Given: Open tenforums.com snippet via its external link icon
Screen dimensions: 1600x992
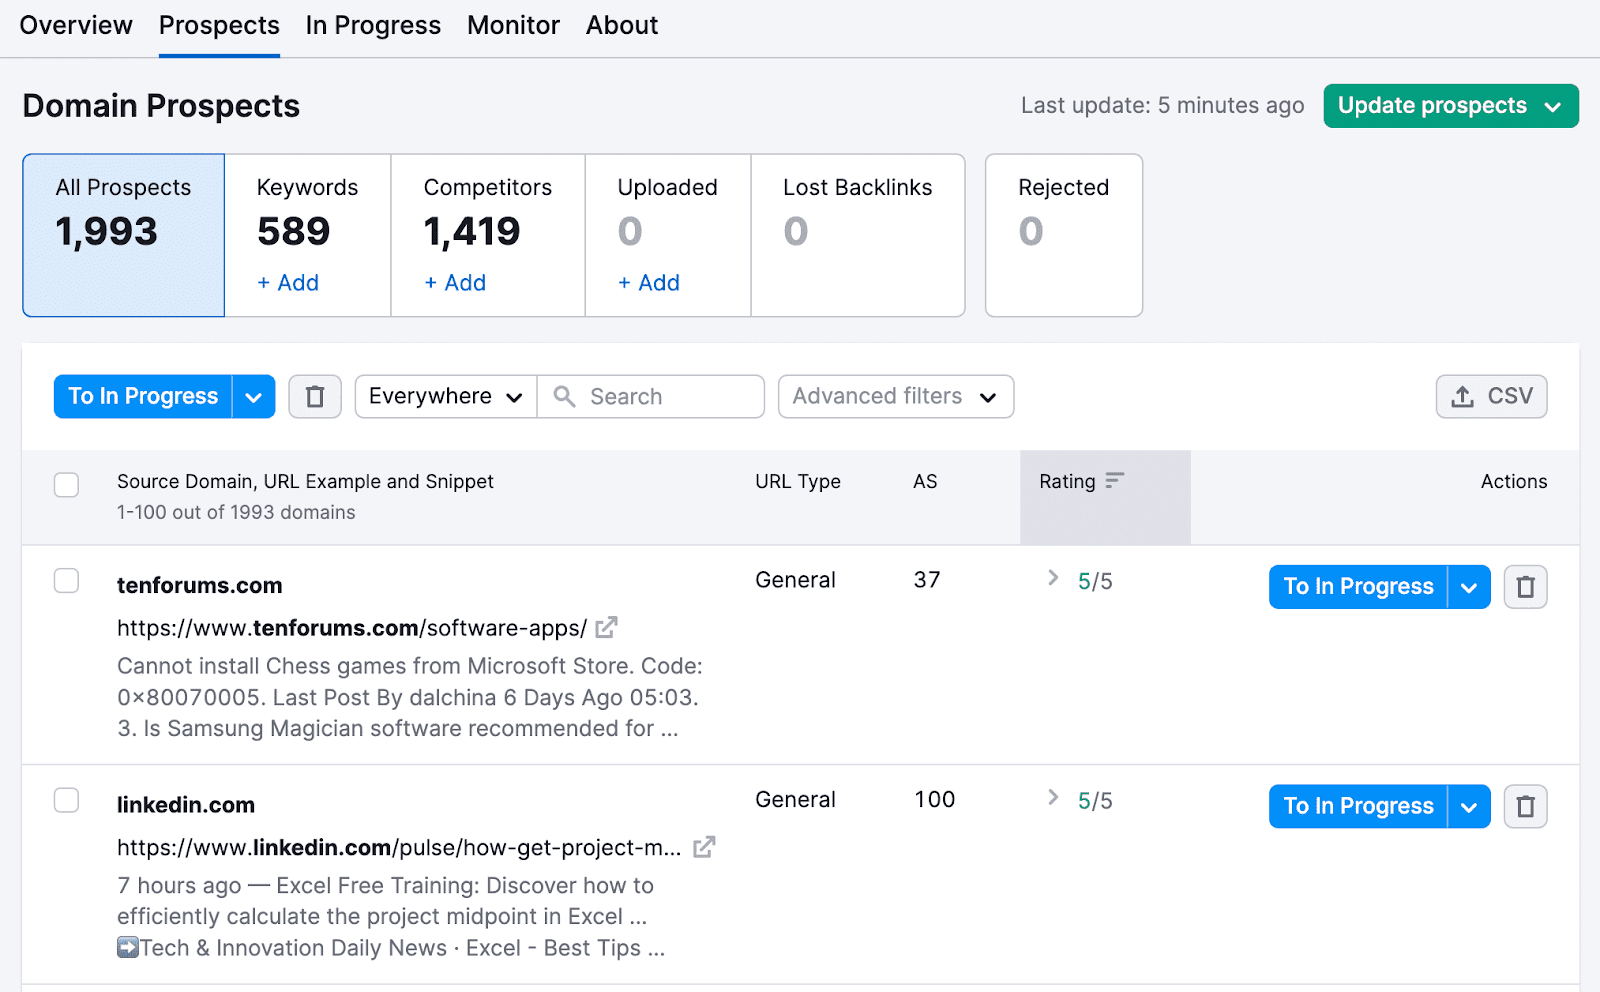Looking at the screenshot, I should (x=606, y=627).
